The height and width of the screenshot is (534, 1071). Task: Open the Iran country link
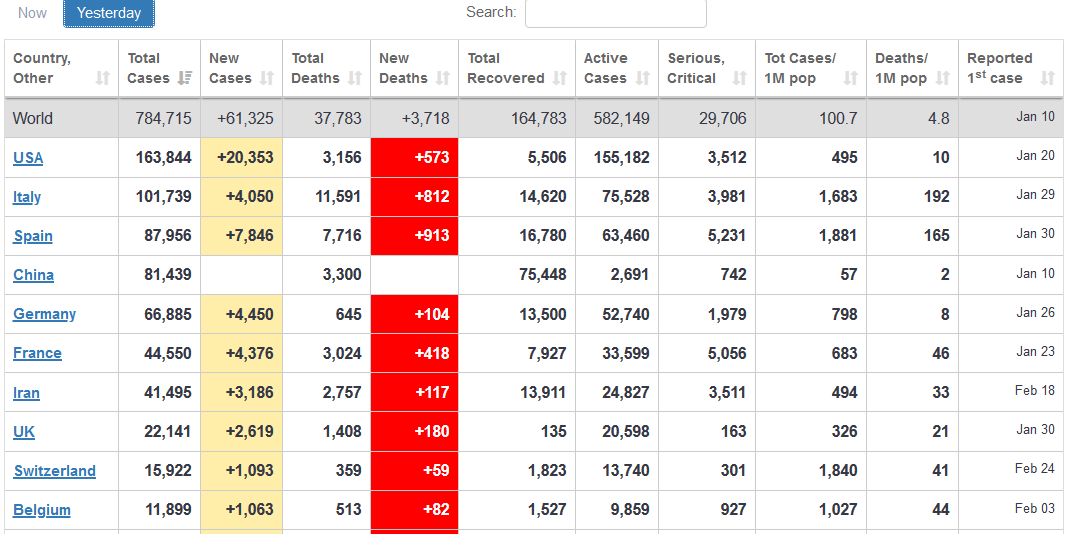pyautogui.click(x=26, y=393)
